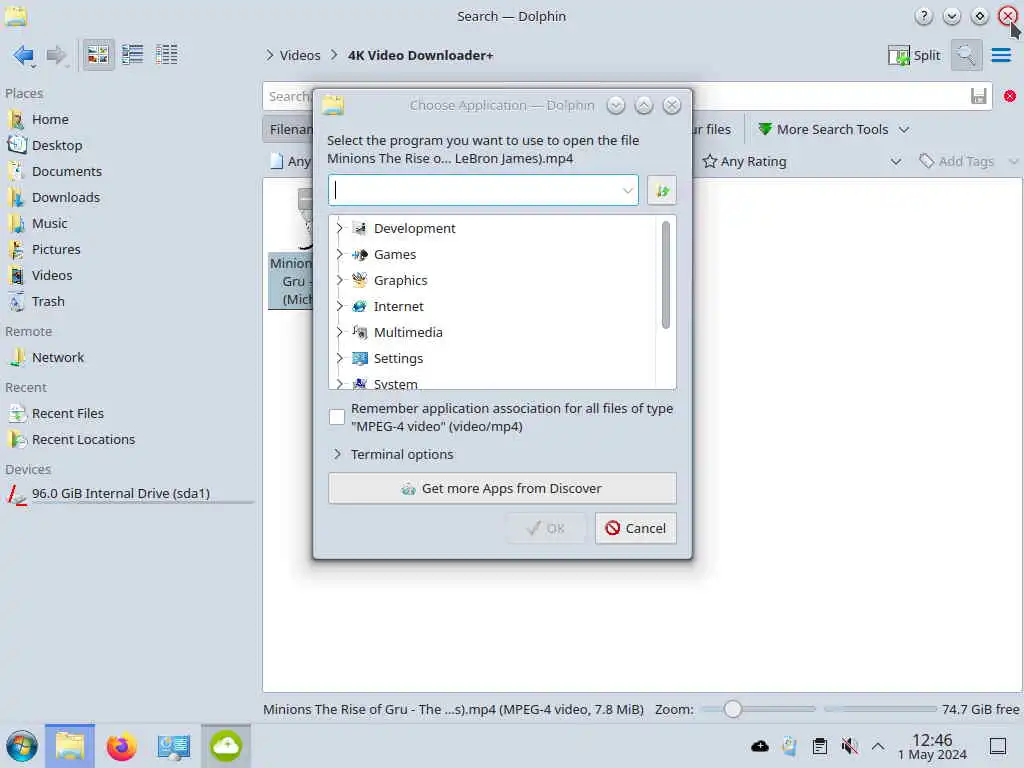Go back with the blue back arrow
The image size is (1024, 768).
coord(23,56)
